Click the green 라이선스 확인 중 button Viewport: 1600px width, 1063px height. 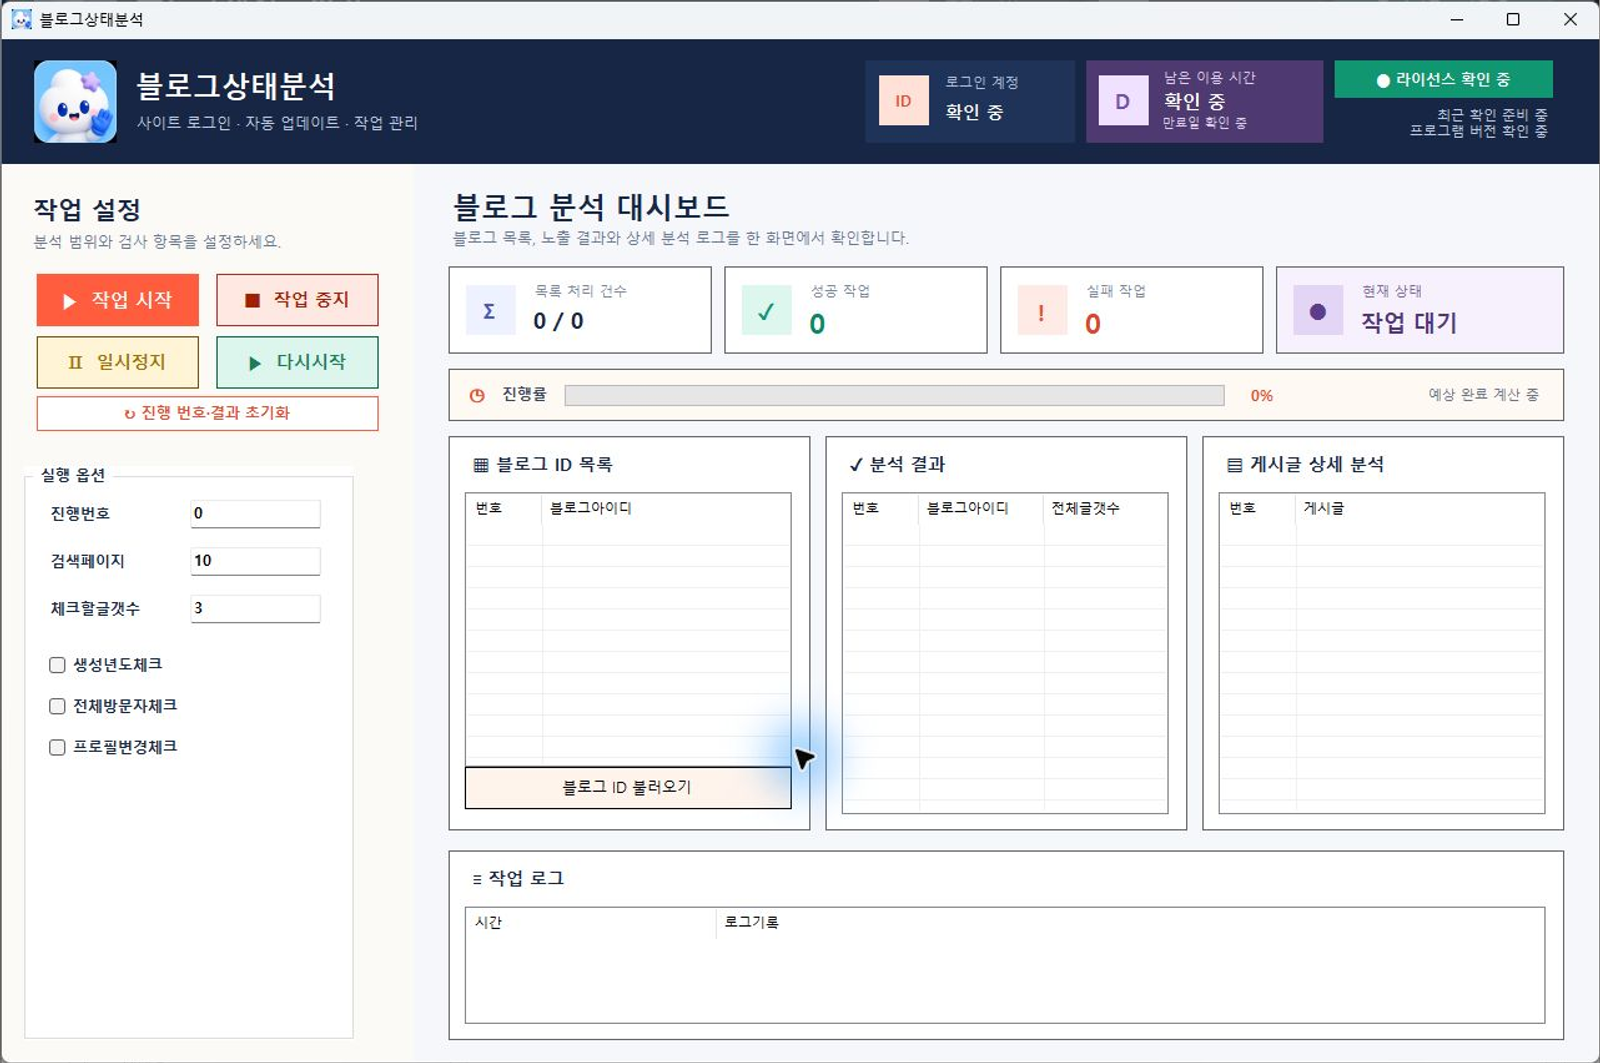click(x=1443, y=80)
